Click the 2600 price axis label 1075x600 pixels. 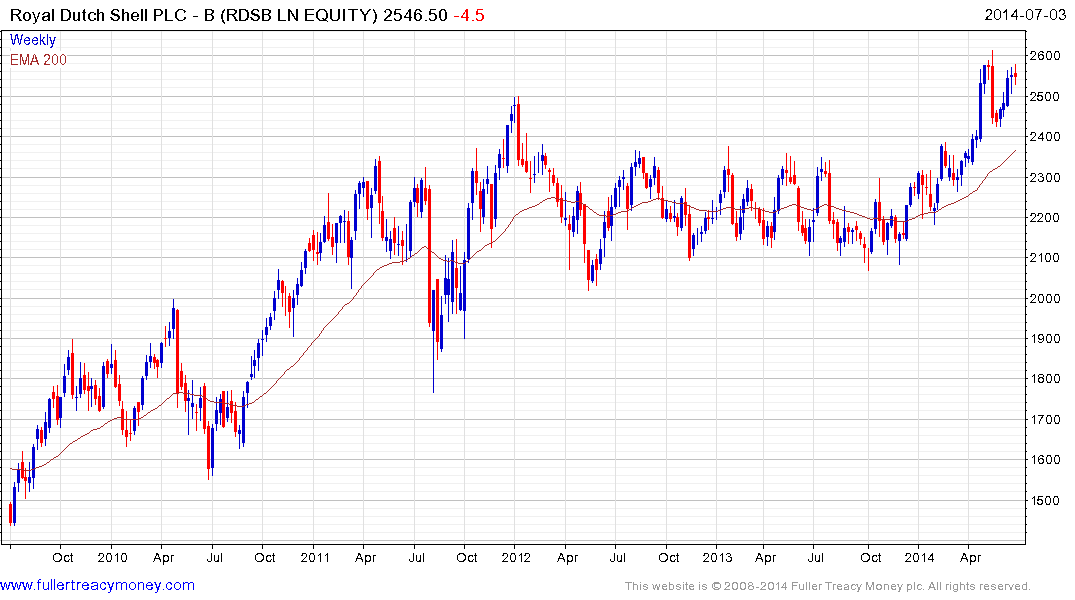[1045, 56]
